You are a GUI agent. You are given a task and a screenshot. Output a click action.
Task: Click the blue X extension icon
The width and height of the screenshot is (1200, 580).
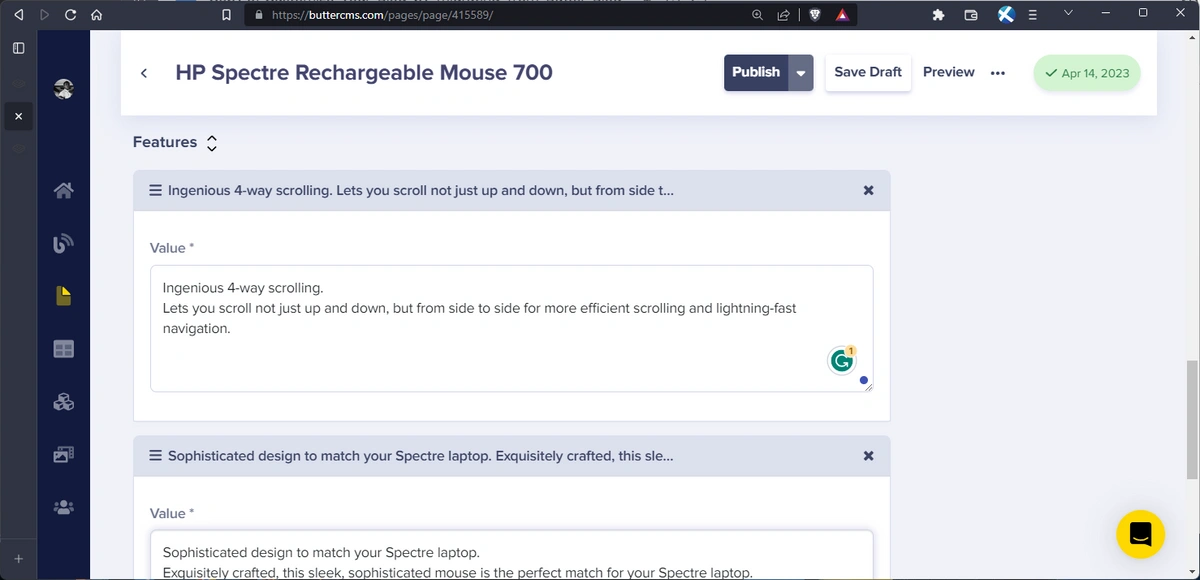click(1007, 15)
